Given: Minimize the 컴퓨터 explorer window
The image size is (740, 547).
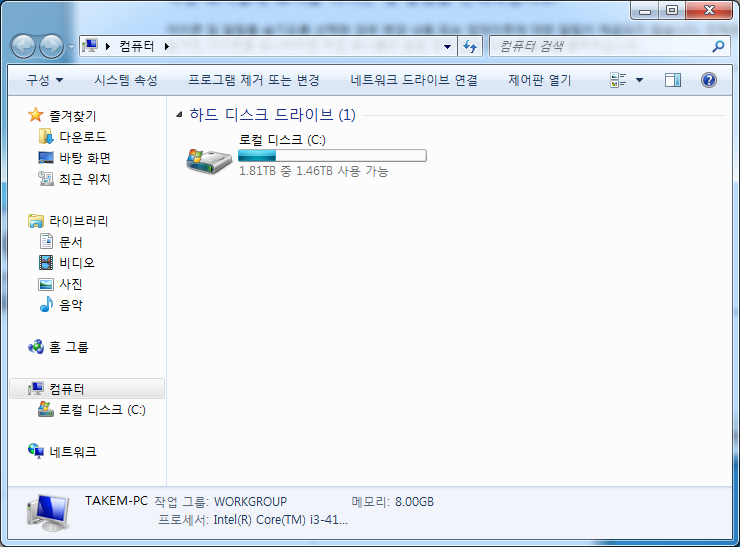Looking at the screenshot, I should pyautogui.click(x=645, y=10).
